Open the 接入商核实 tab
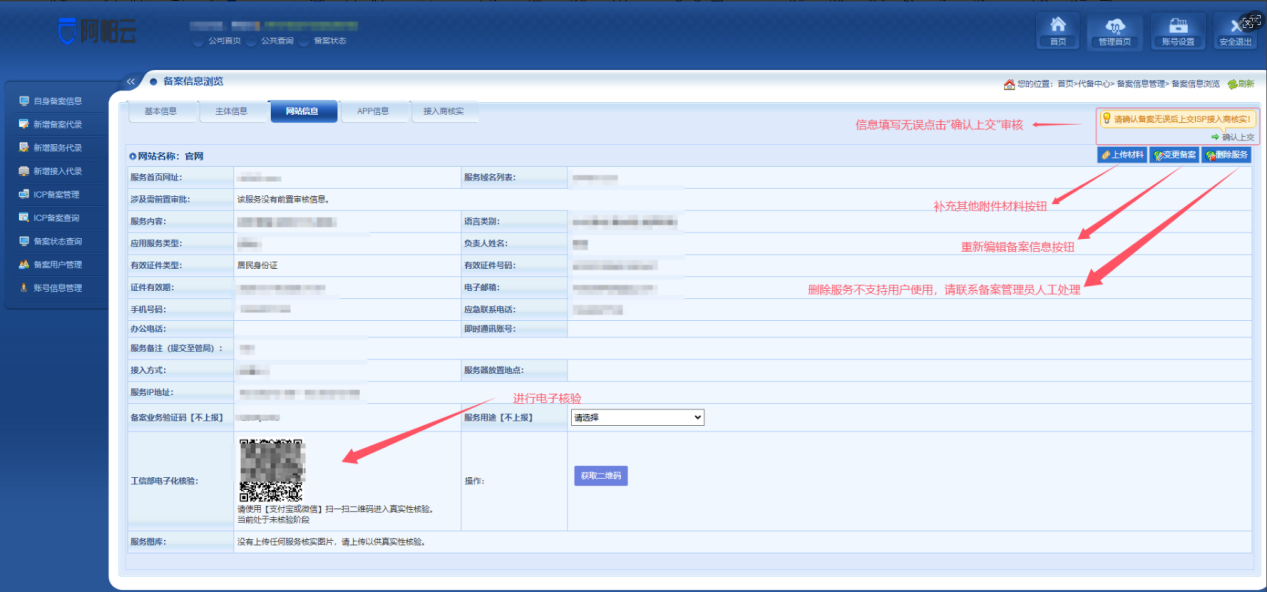 point(444,111)
